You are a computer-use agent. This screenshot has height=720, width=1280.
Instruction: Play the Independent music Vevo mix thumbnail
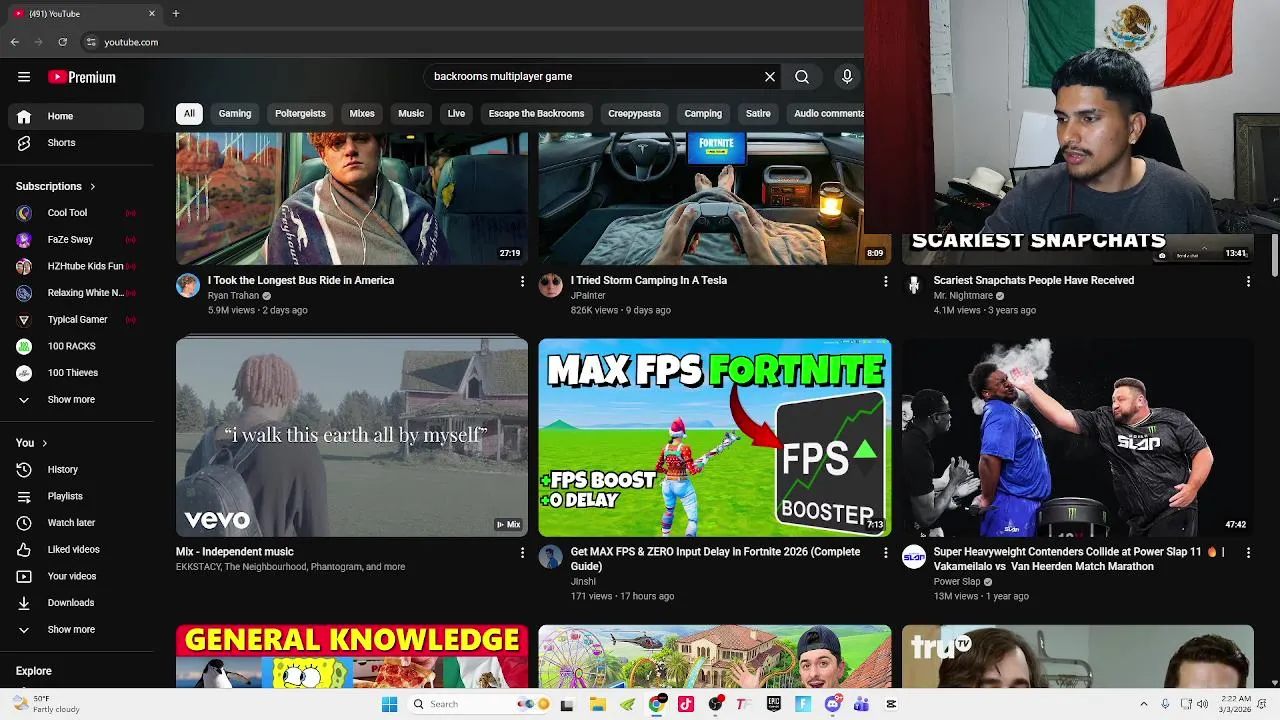tap(352, 437)
